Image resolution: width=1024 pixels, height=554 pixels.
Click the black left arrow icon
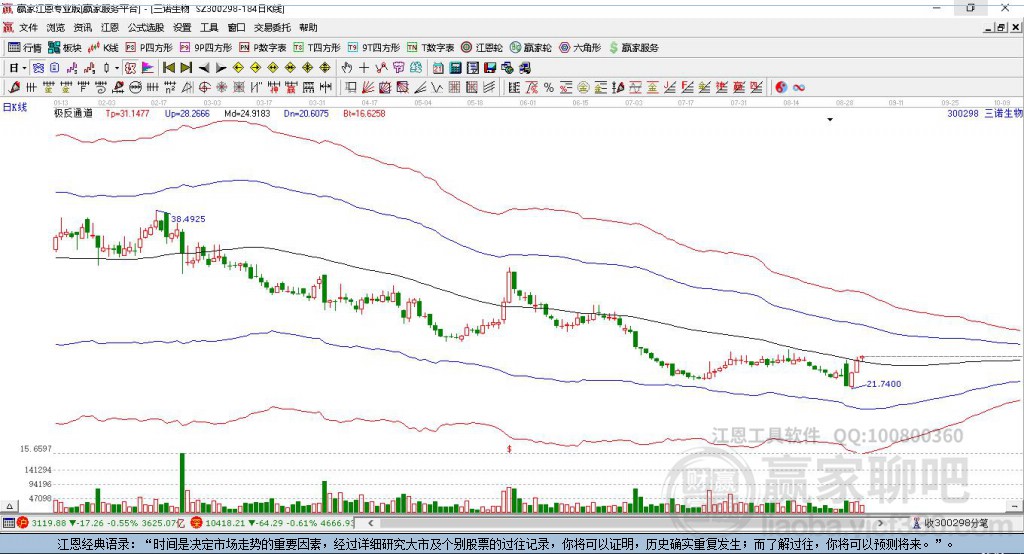[204, 67]
